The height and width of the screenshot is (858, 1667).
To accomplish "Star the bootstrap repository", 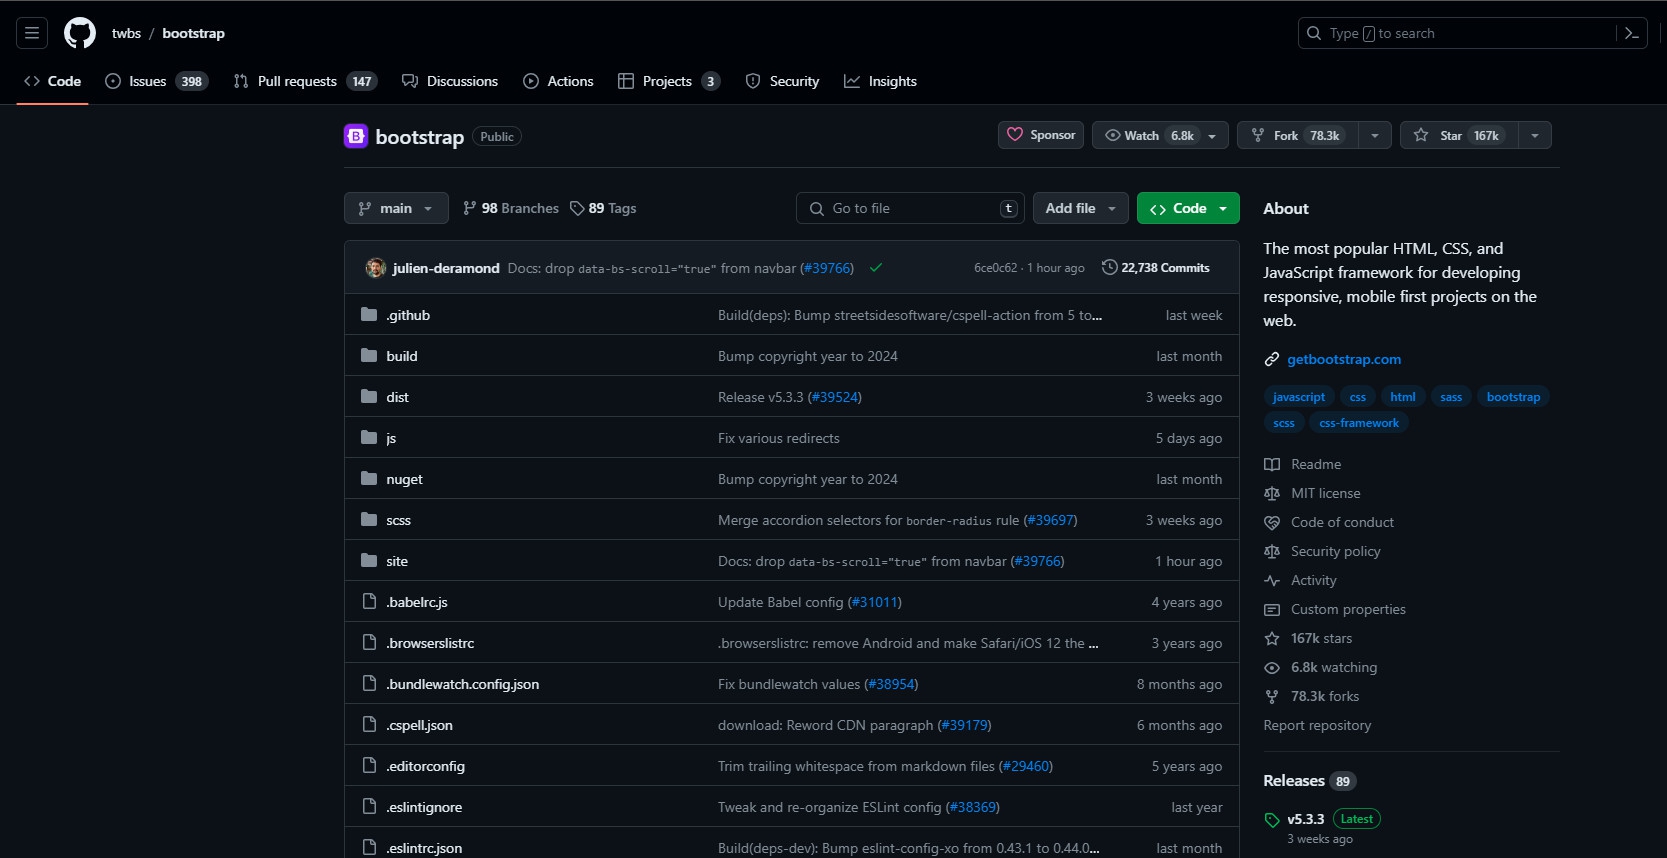I will click(1459, 135).
